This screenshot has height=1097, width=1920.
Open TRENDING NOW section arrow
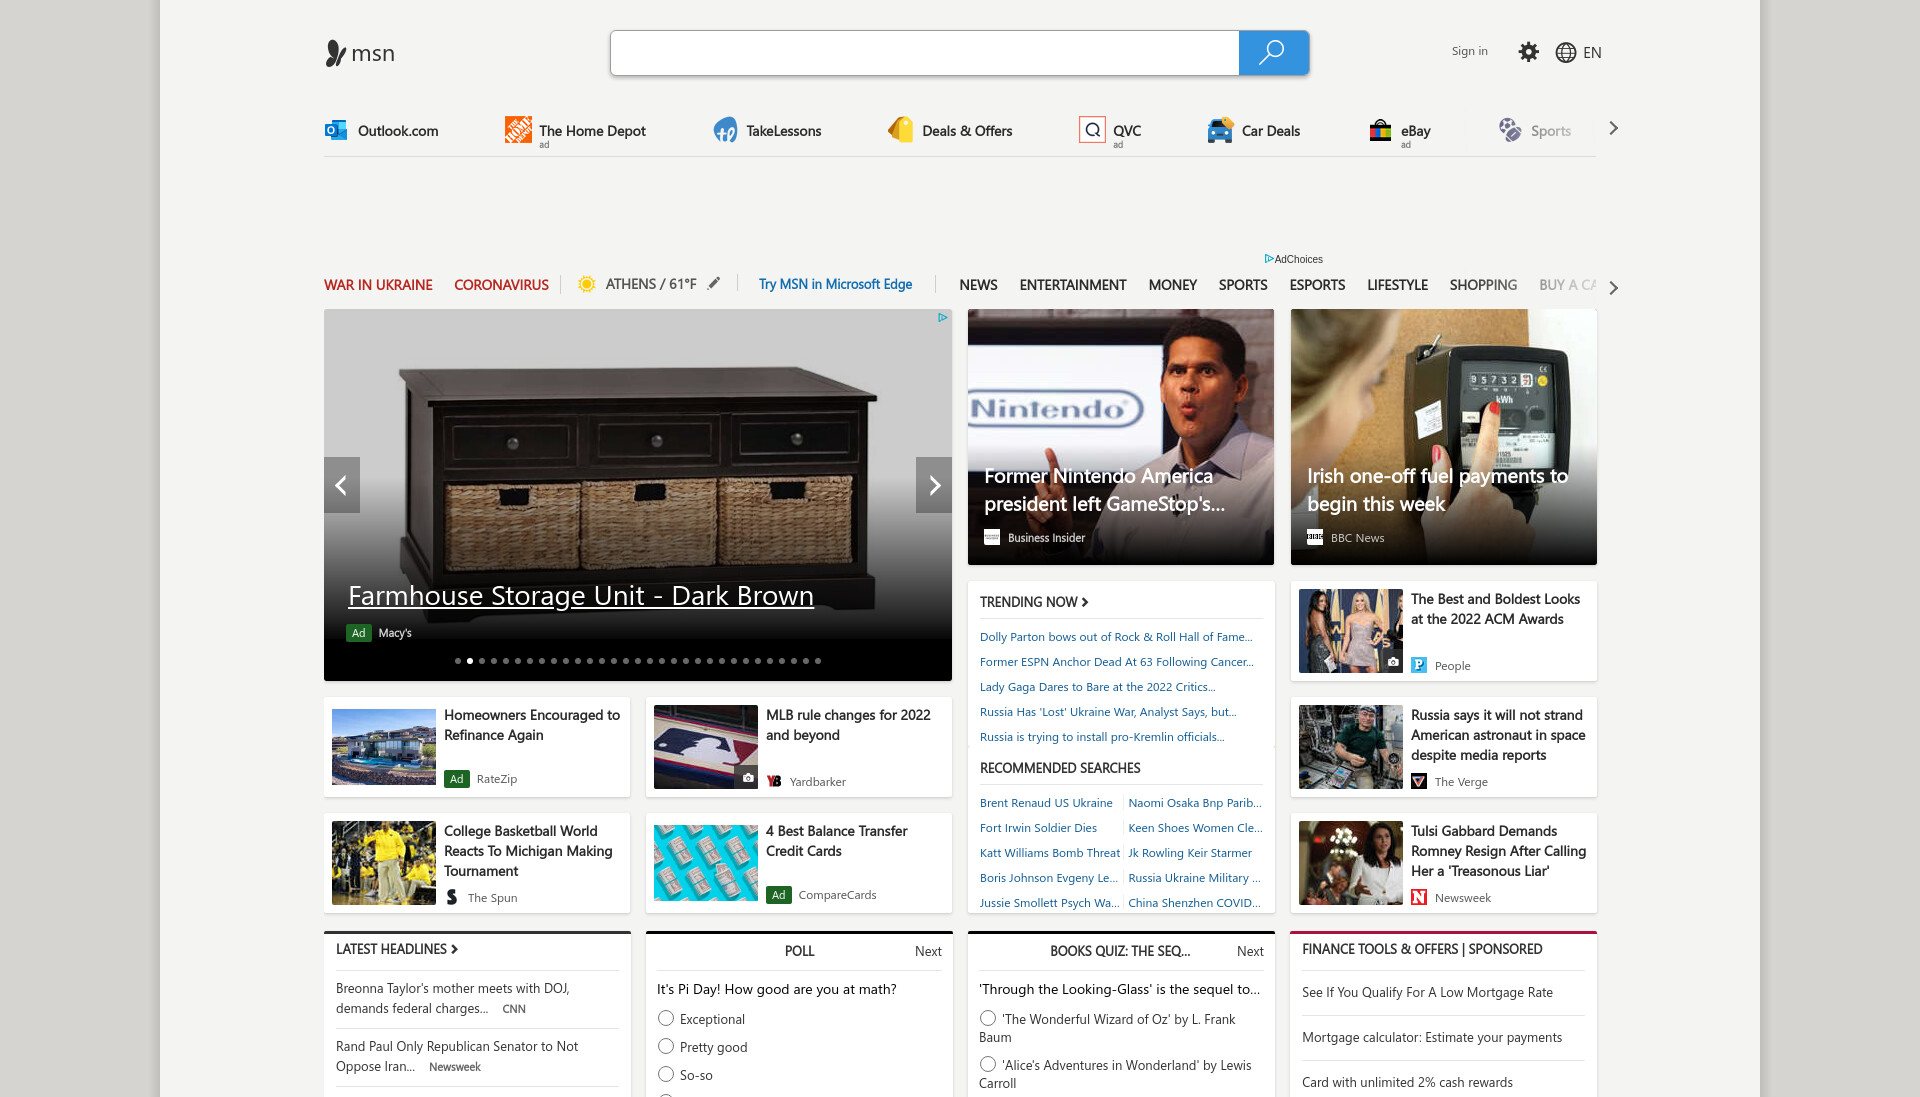point(1085,602)
